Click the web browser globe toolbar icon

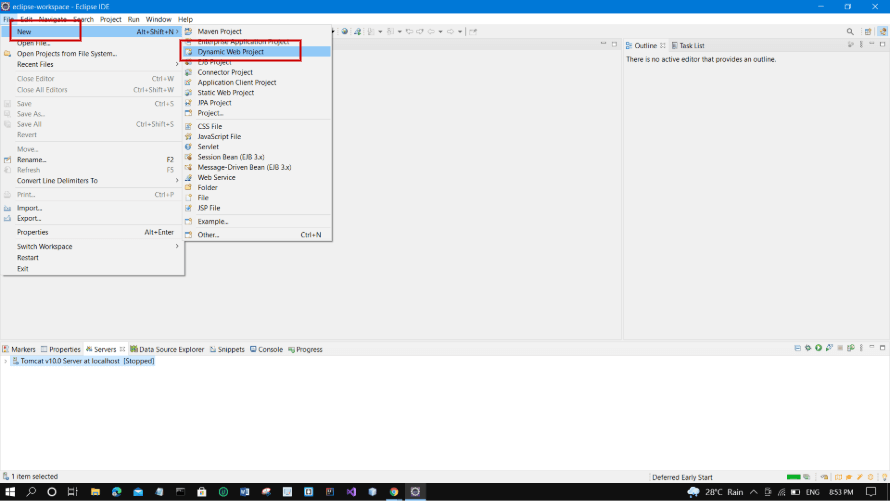[344, 31]
